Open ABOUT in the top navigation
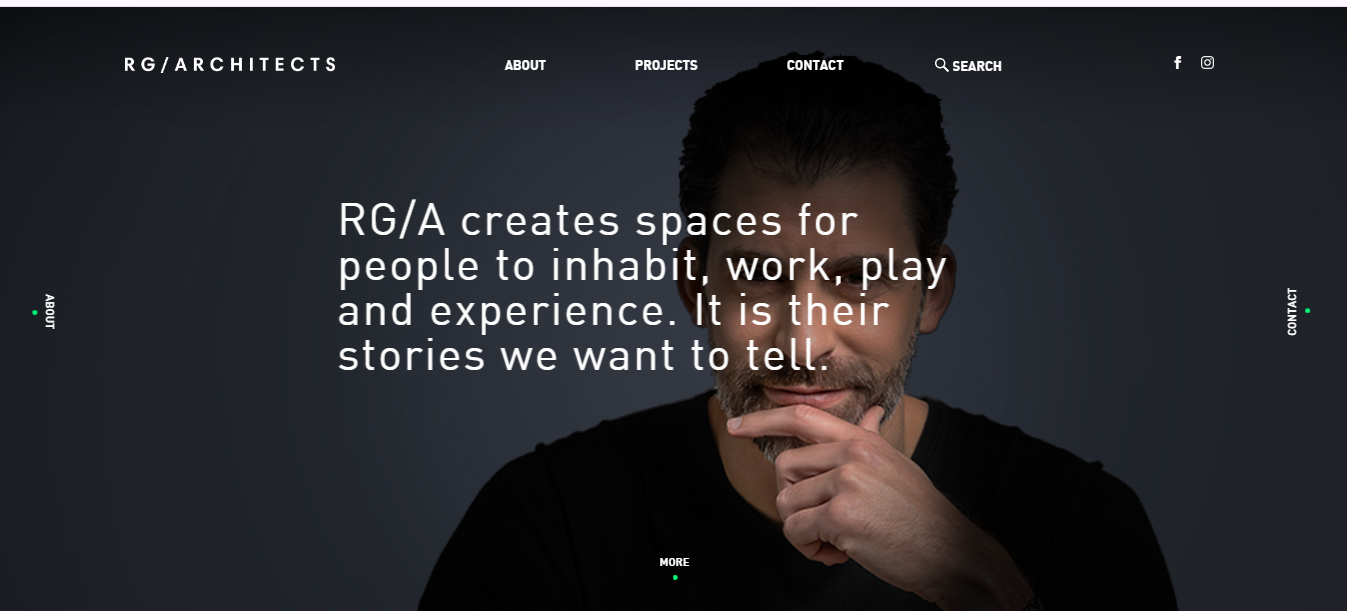The image size is (1347, 611). [525, 65]
